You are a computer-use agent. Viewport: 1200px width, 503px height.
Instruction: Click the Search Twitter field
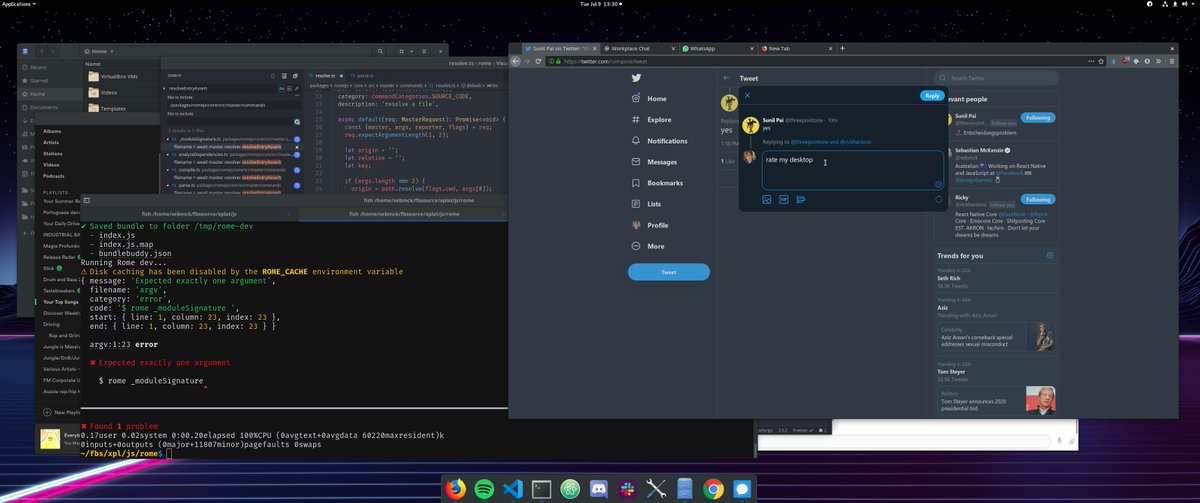point(996,78)
